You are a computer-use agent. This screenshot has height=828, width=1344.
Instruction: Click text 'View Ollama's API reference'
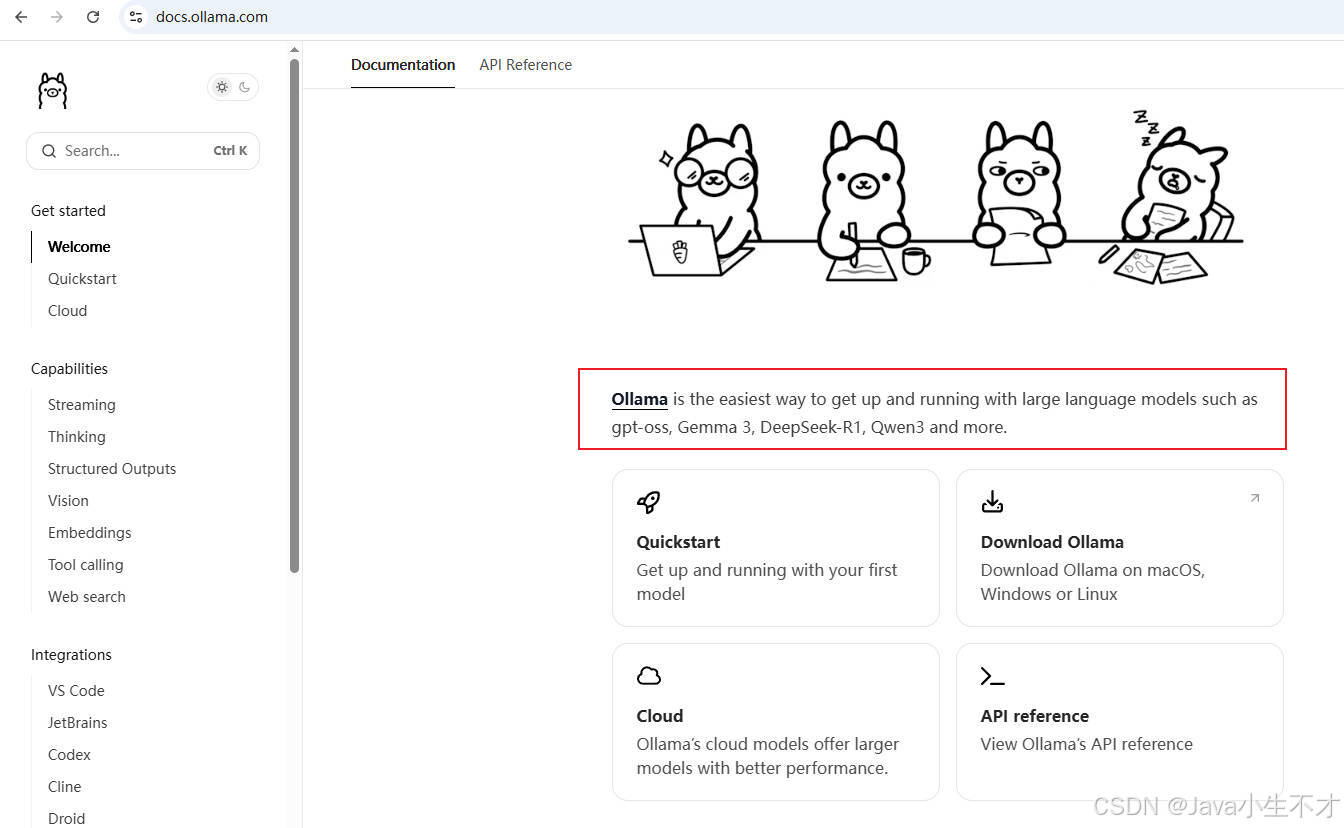coord(1087,744)
